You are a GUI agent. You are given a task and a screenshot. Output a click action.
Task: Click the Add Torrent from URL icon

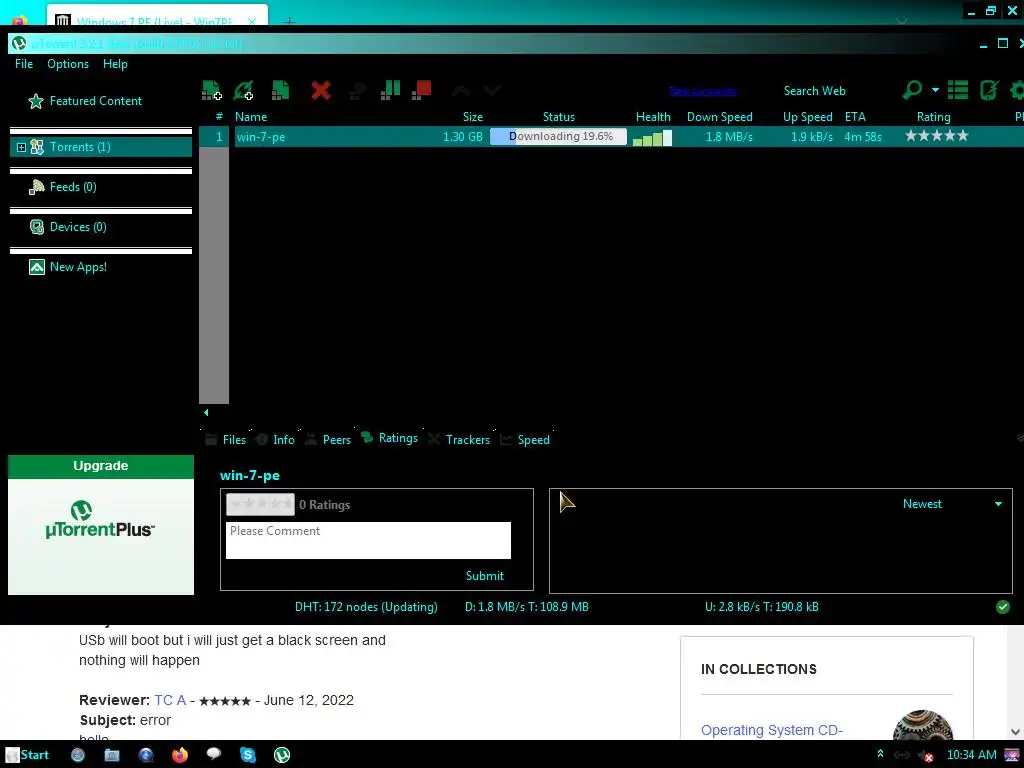coord(244,90)
